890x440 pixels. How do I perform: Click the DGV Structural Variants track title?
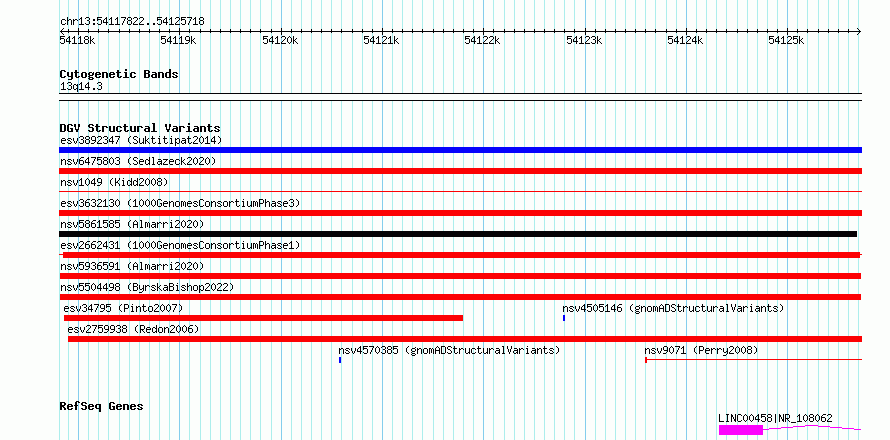point(140,128)
